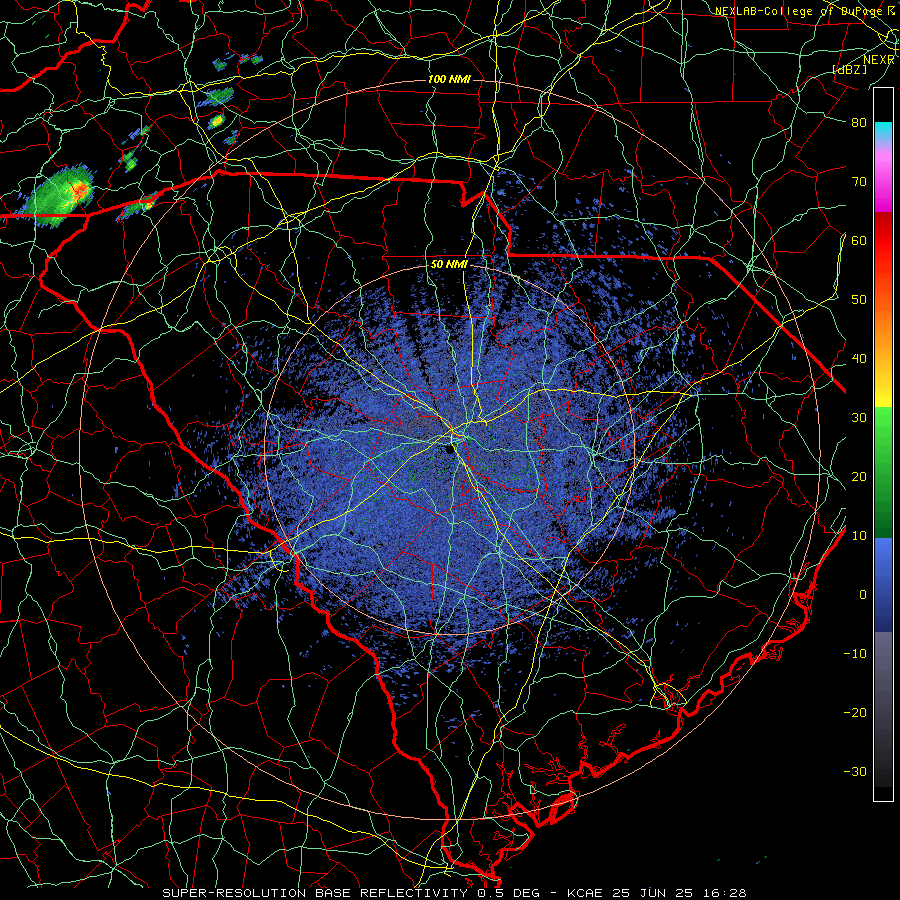This screenshot has width=900, height=900.
Task: Click the -10 value on the dBZ scale
Action: coord(855,654)
